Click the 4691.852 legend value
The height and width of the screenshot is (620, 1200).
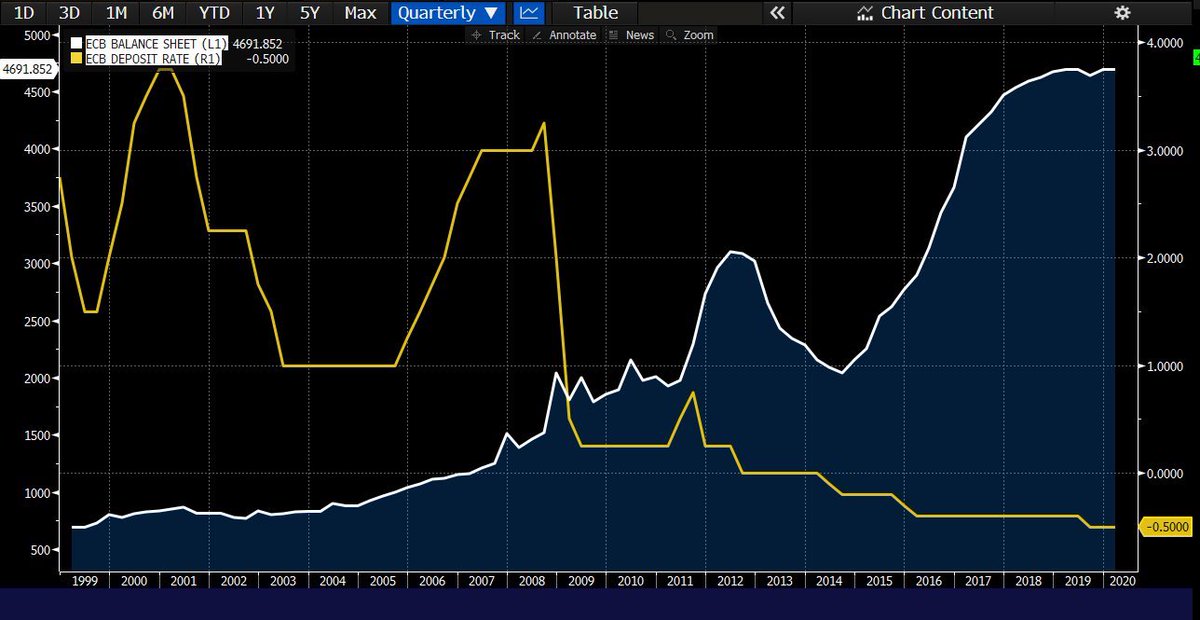click(257, 44)
